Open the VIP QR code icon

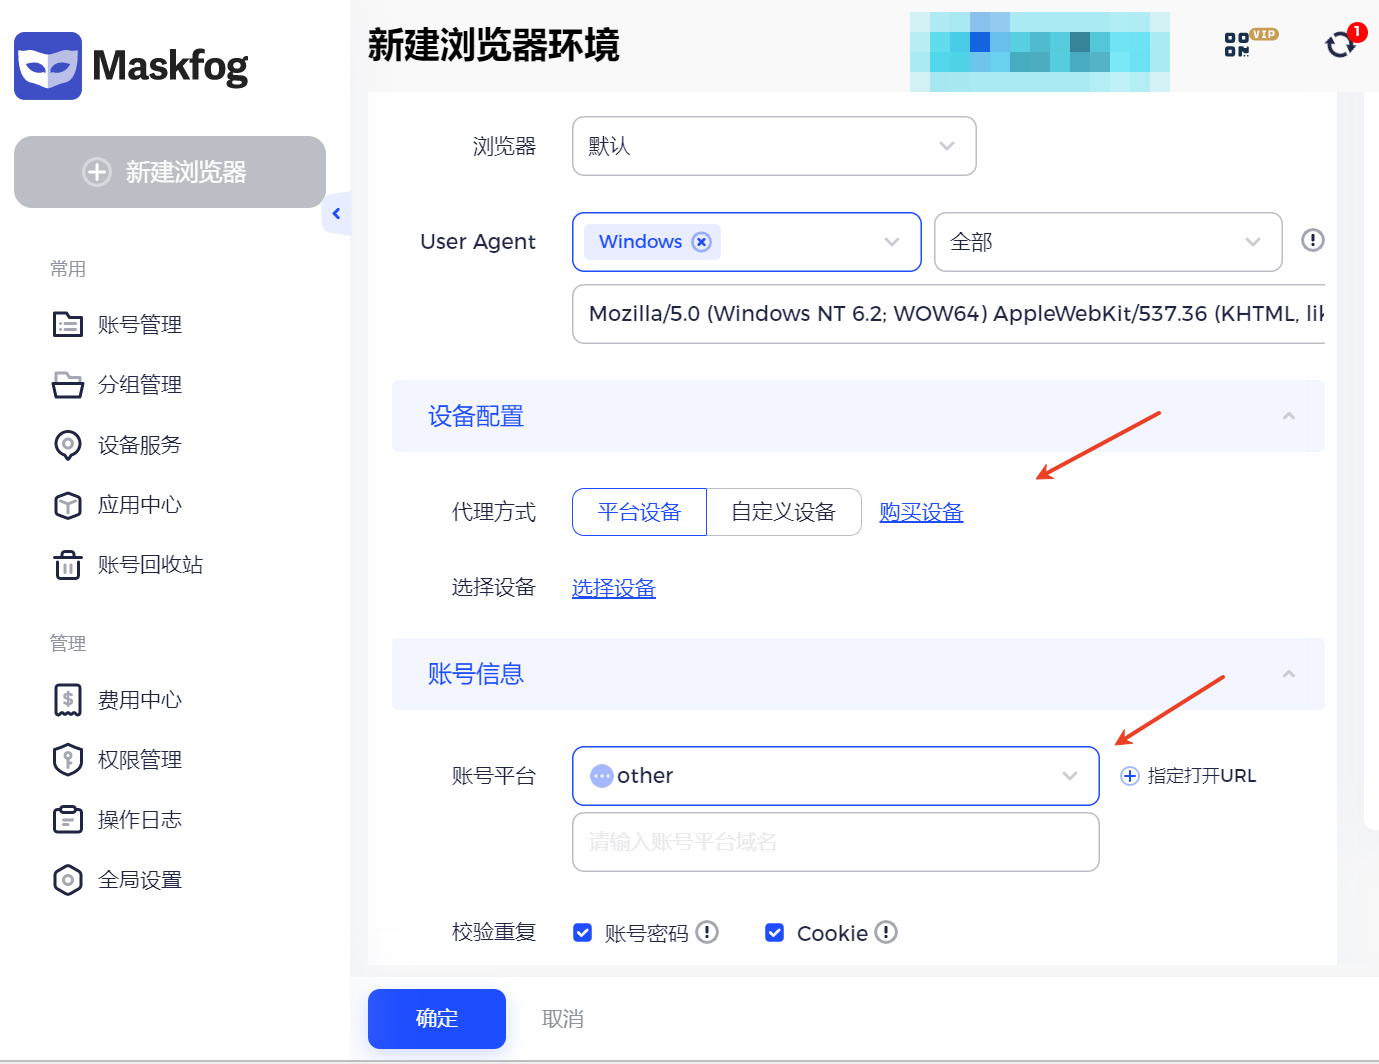point(1238,44)
